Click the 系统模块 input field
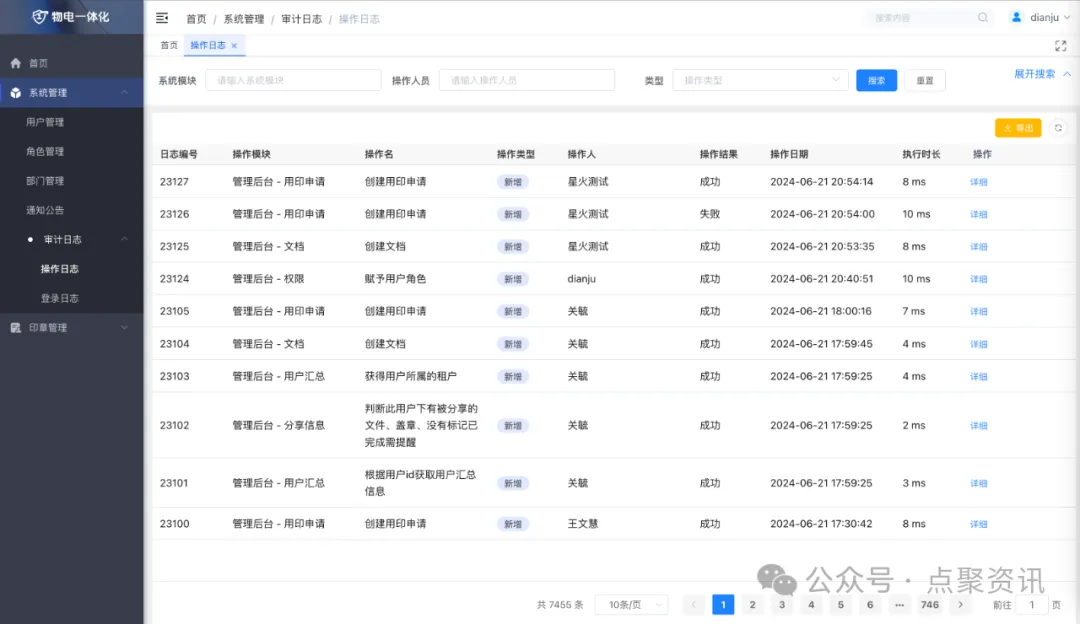Viewport: 1080px width, 624px height. point(293,80)
